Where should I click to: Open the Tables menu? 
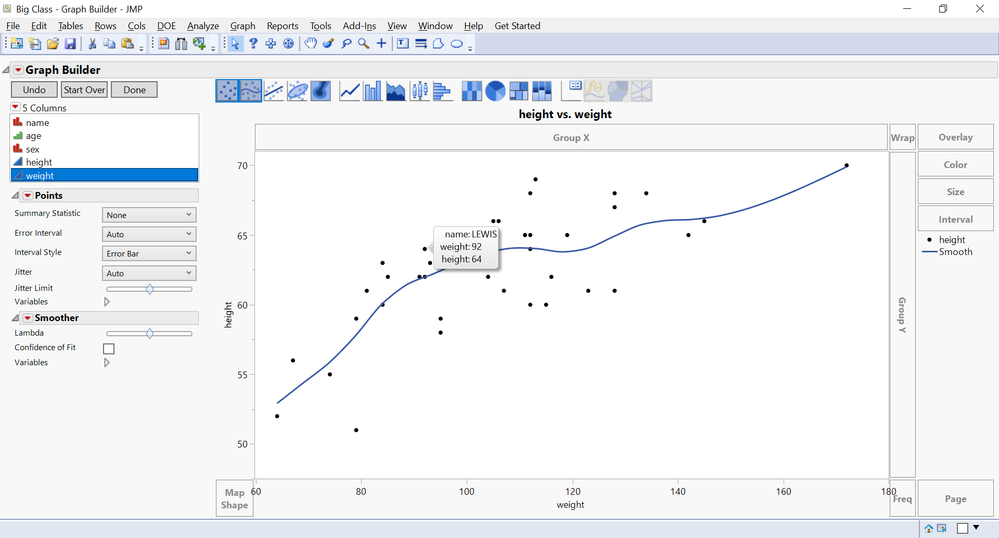[x=70, y=25]
